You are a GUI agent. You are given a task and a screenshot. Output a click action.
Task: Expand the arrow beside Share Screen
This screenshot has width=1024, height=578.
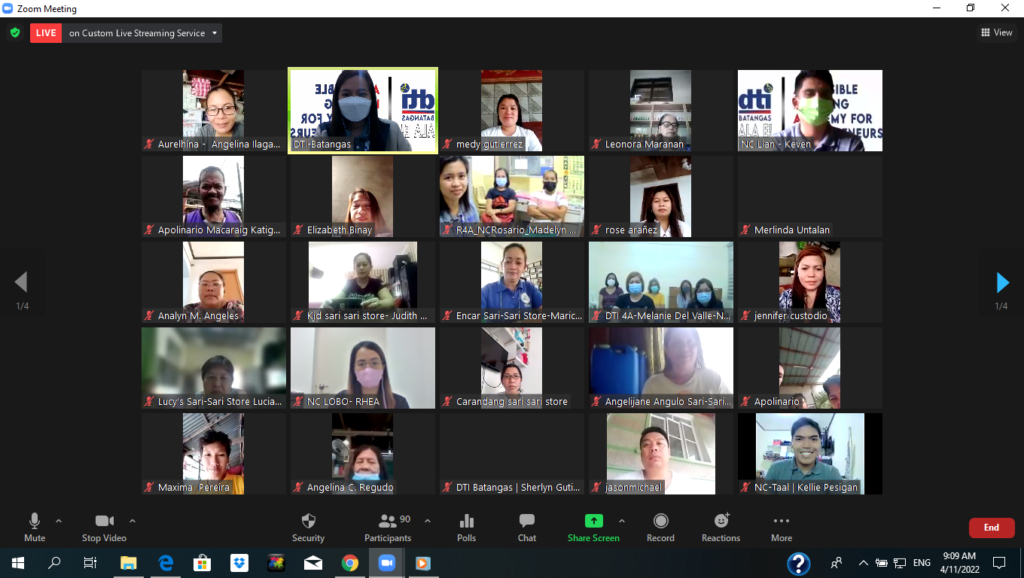(x=621, y=520)
